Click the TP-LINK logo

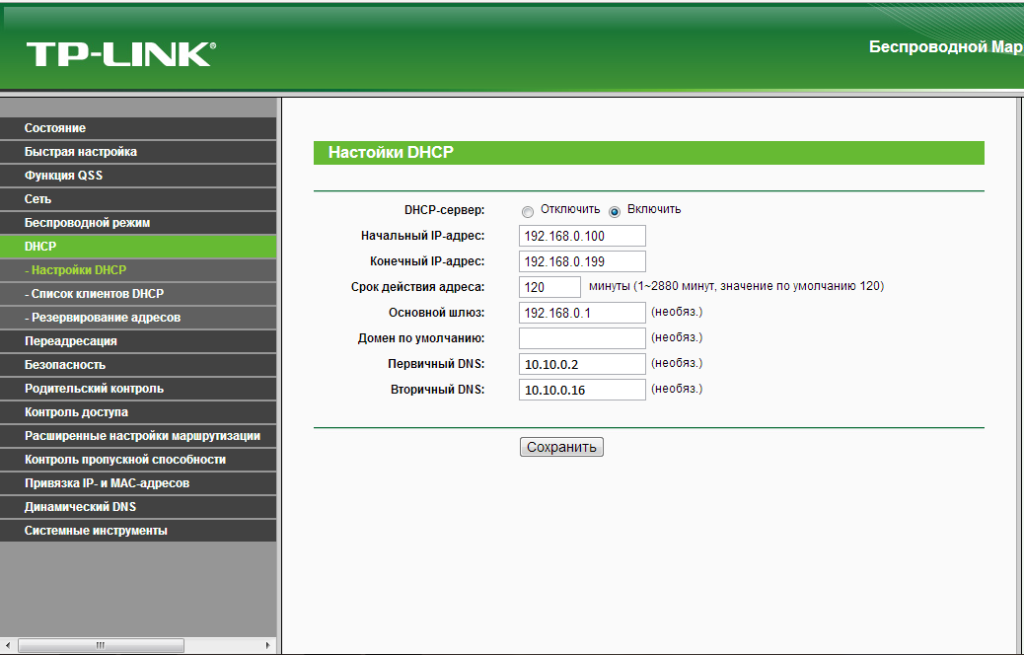[120, 53]
